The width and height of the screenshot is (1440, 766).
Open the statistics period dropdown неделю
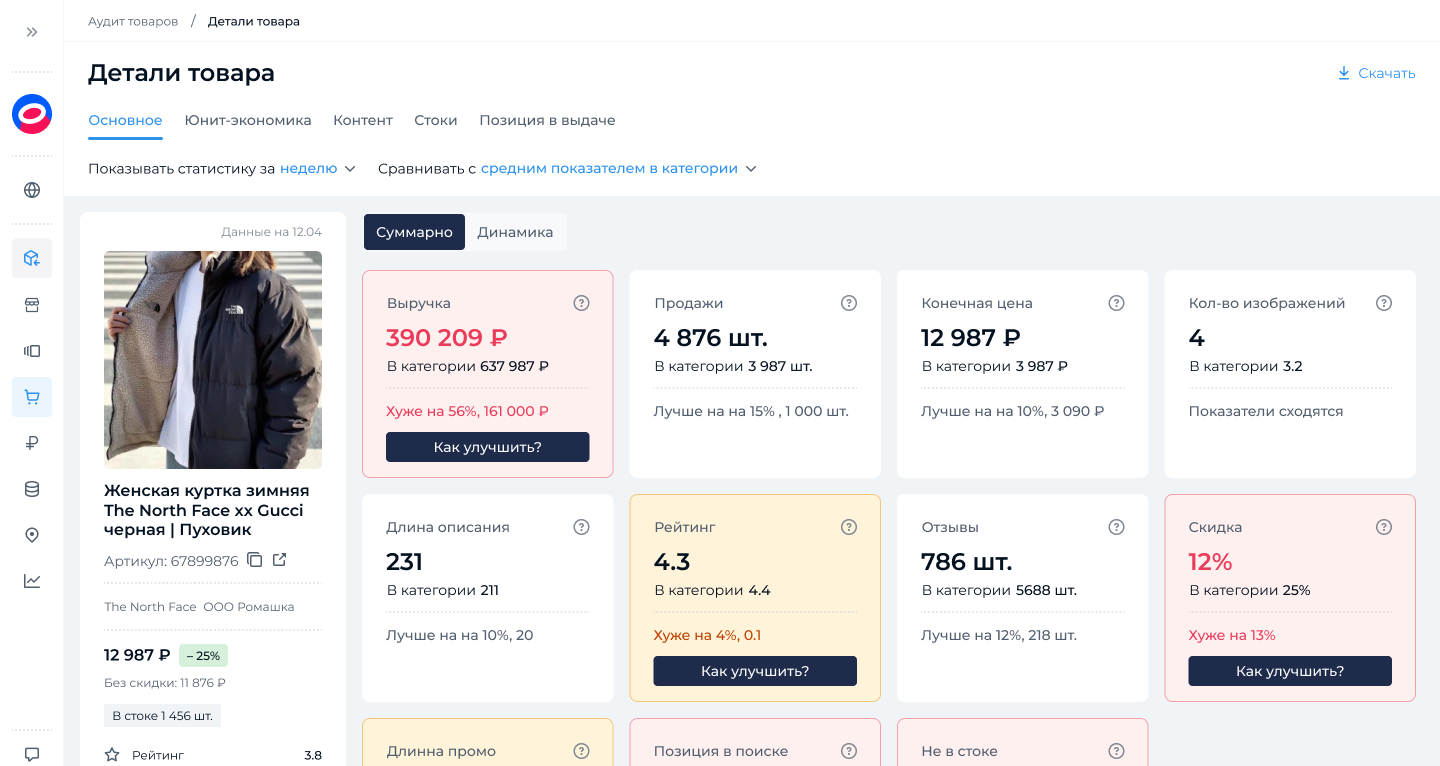pos(318,169)
